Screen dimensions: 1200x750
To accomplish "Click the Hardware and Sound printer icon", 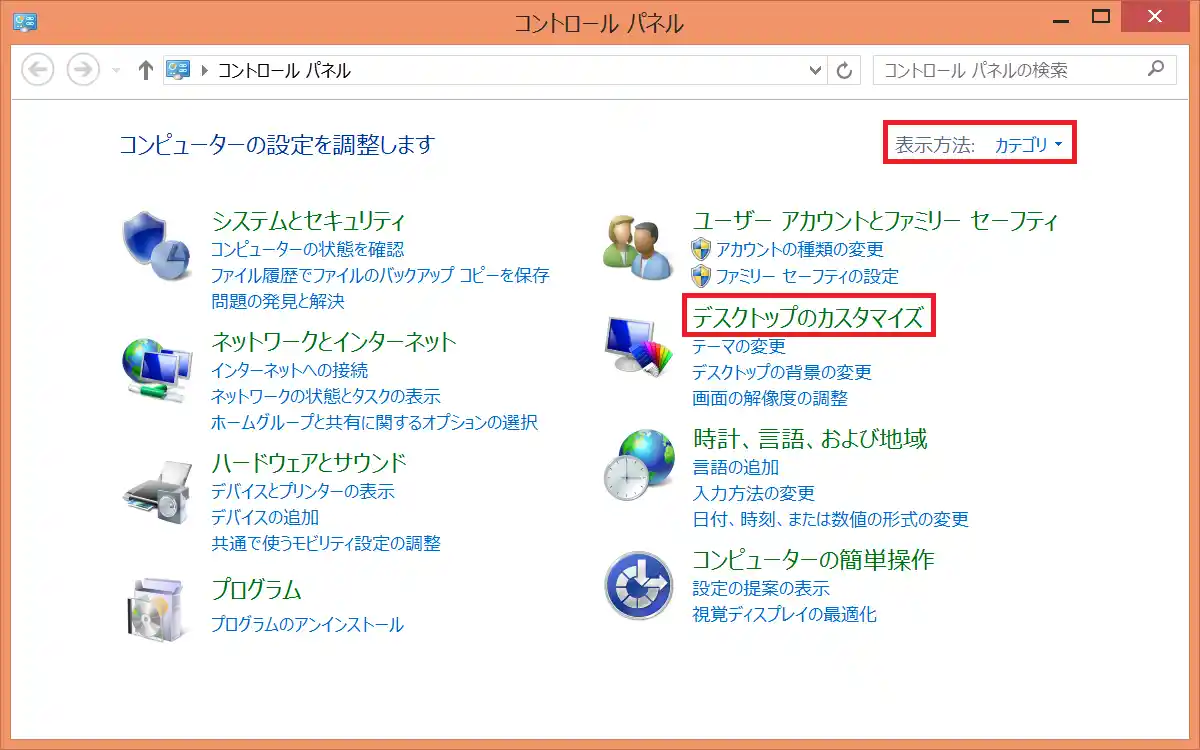I will coord(155,492).
